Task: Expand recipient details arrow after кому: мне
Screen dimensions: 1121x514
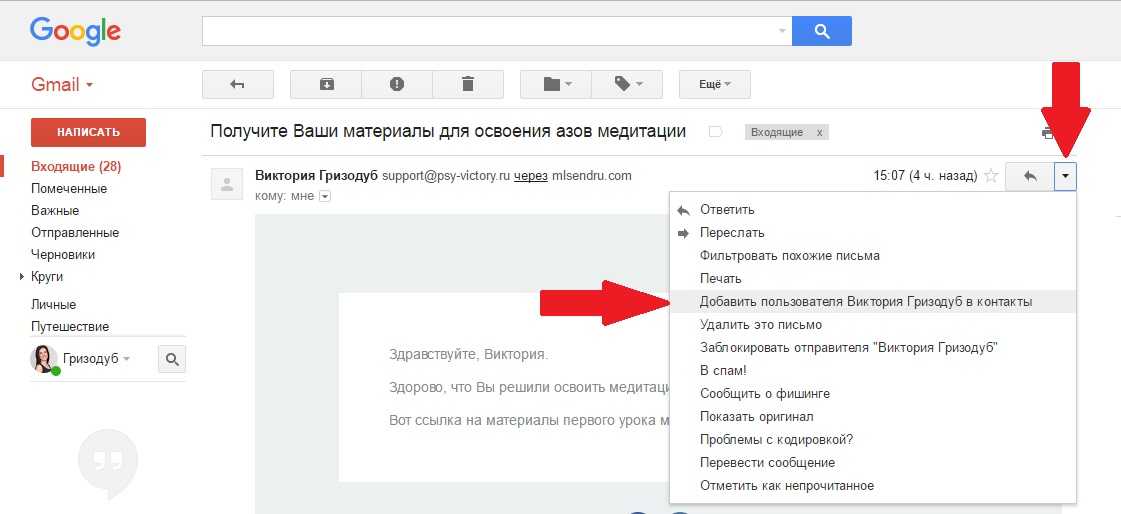Action: (x=325, y=196)
